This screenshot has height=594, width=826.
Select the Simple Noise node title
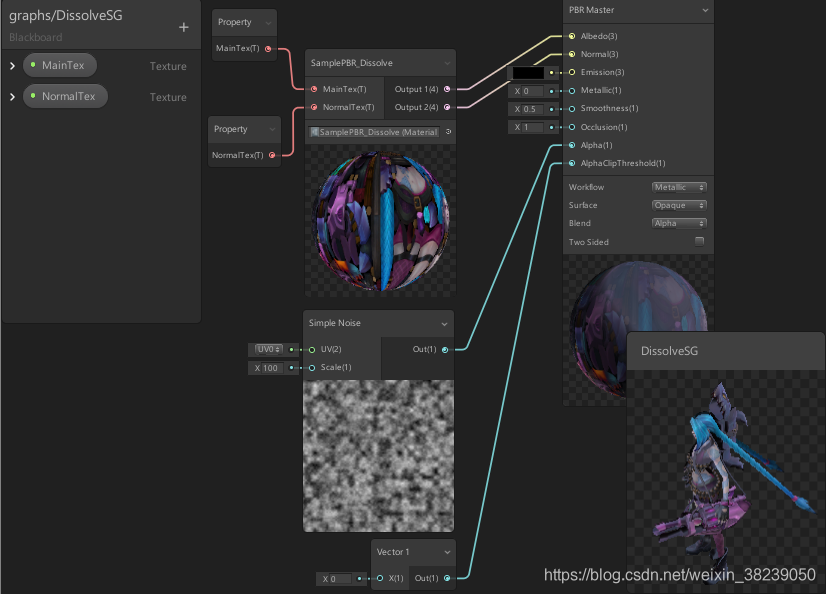(x=335, y=323)
